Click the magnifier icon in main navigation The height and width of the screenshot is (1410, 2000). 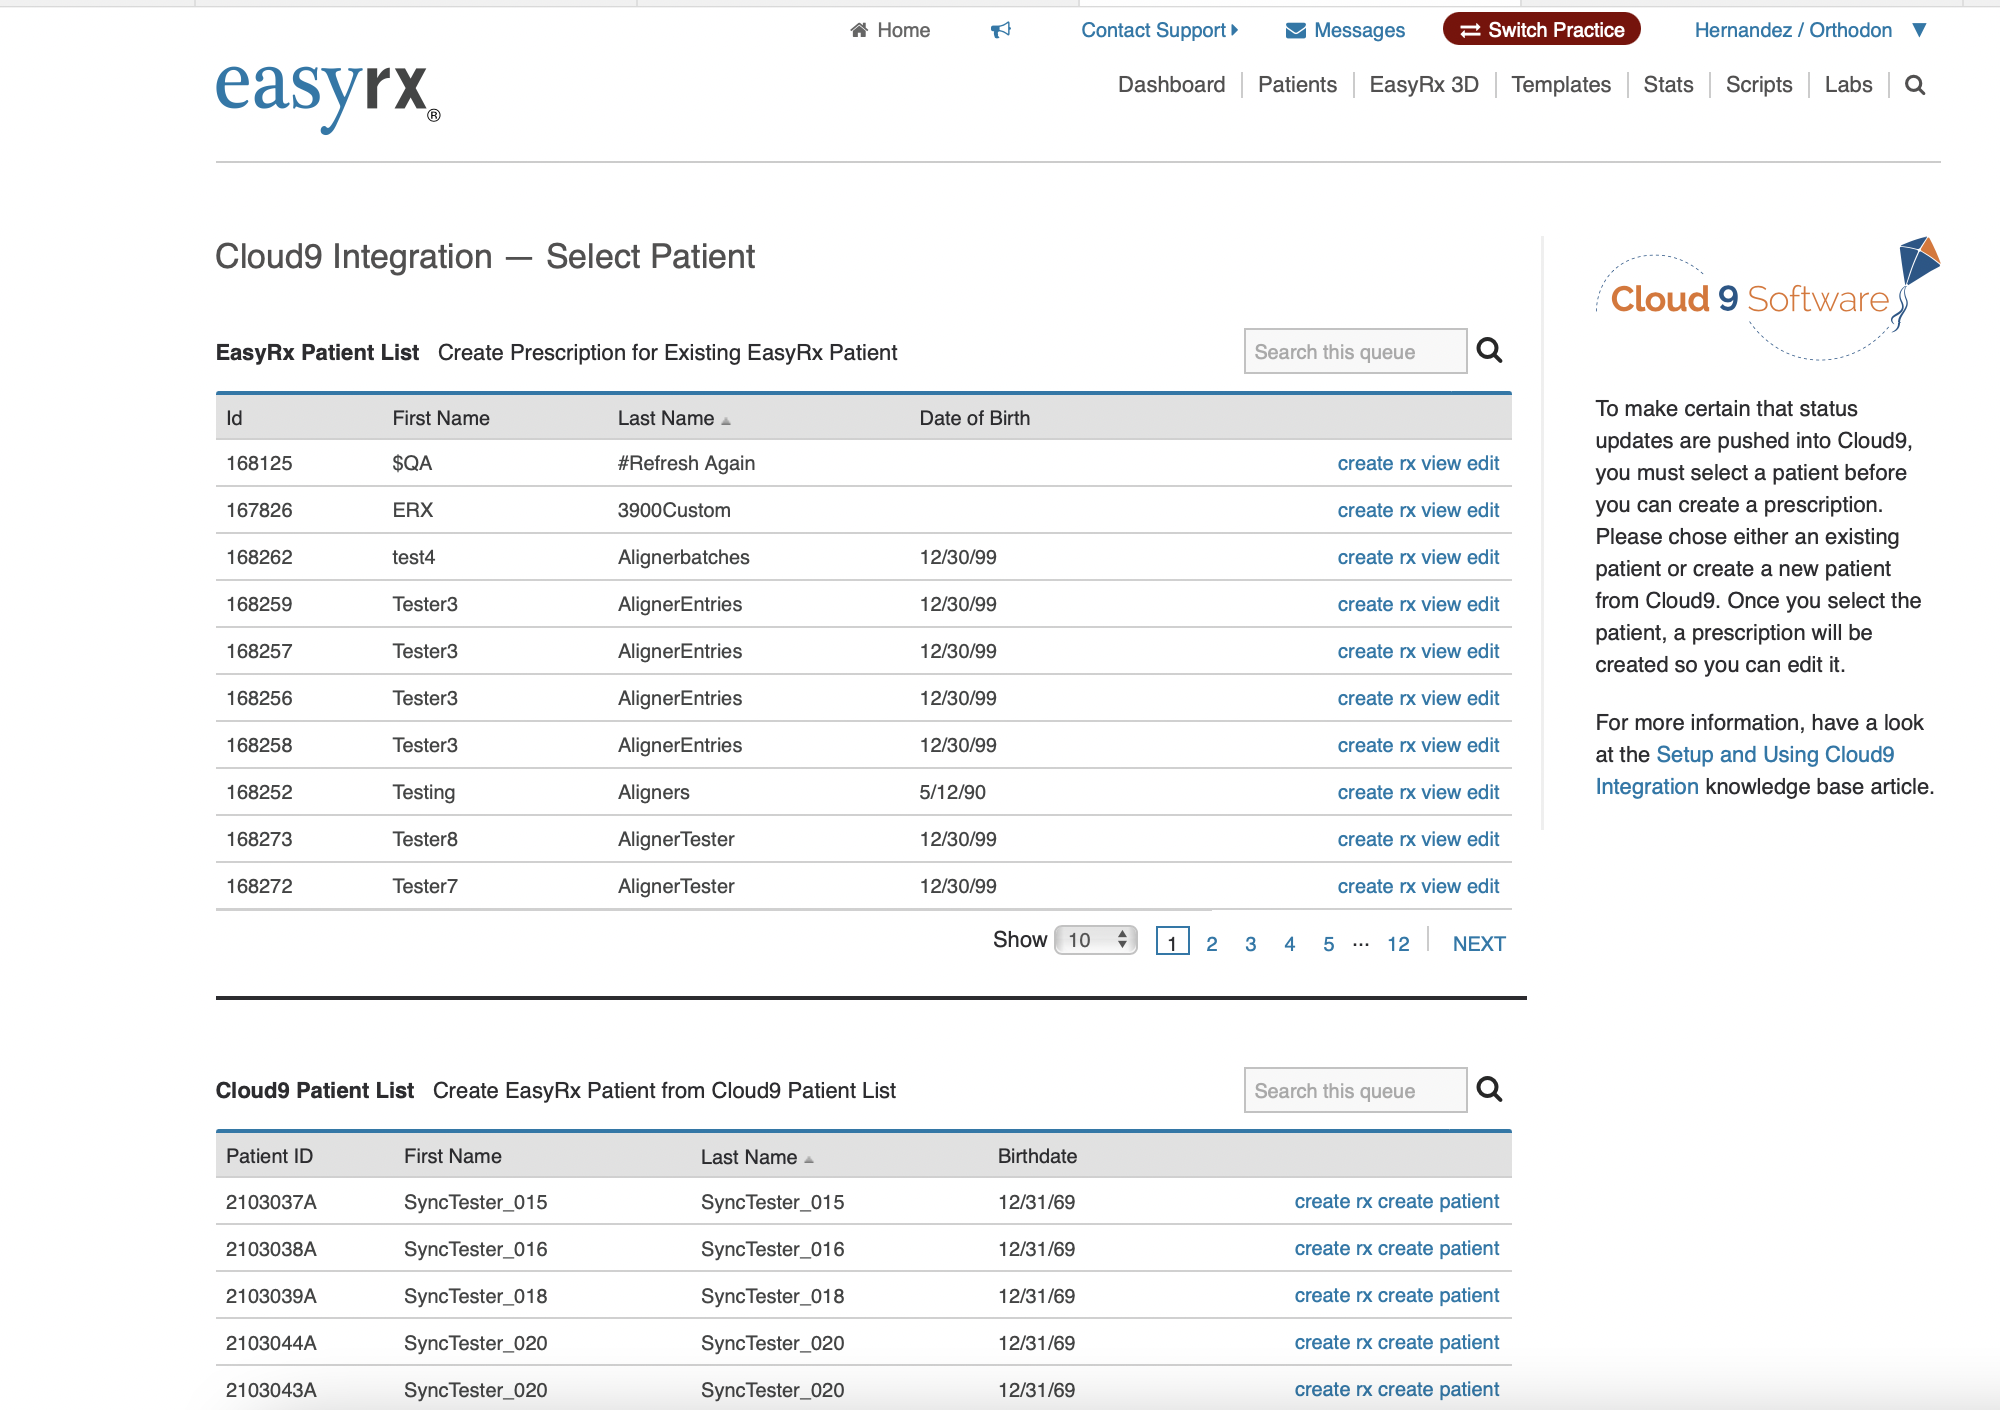pyautogui.click(x=1915, y=85)
